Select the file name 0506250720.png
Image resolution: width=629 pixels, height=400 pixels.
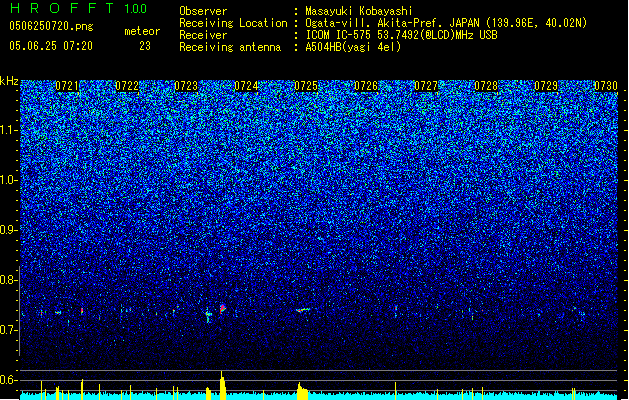[x=51, y=27]
